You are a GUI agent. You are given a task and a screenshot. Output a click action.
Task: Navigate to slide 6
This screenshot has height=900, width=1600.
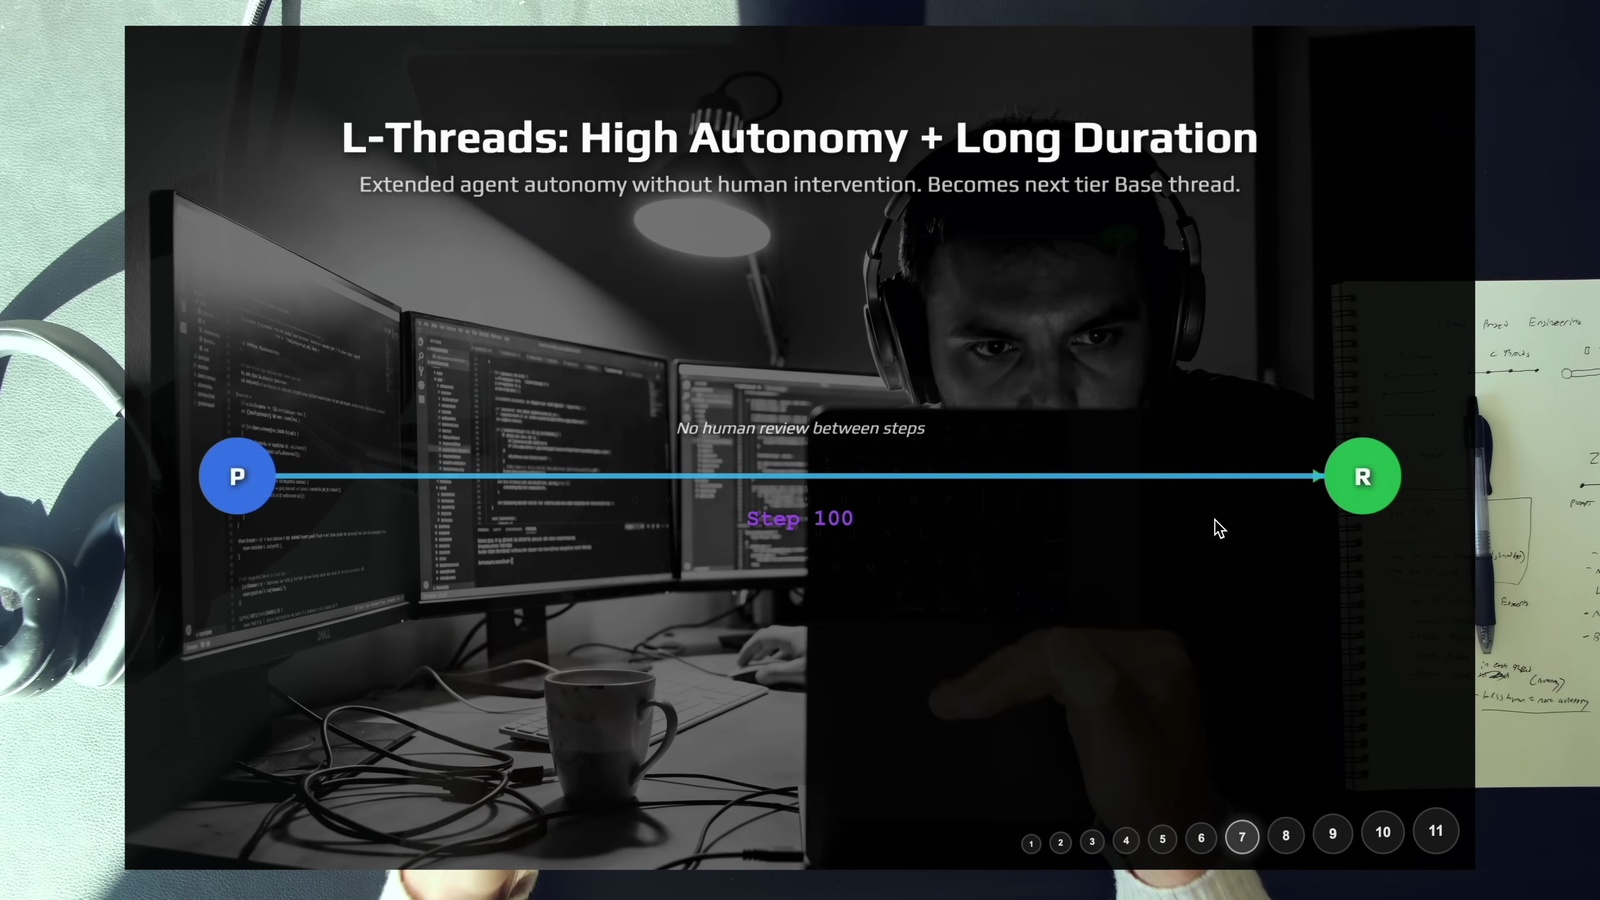[1201, 838]
